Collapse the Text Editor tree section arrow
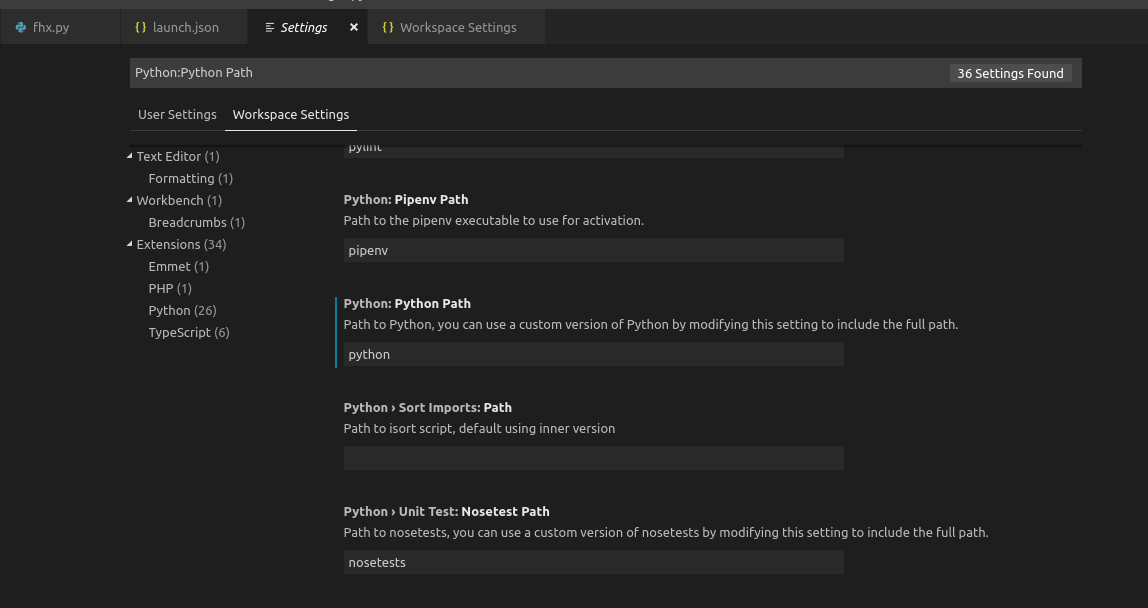 130,156
